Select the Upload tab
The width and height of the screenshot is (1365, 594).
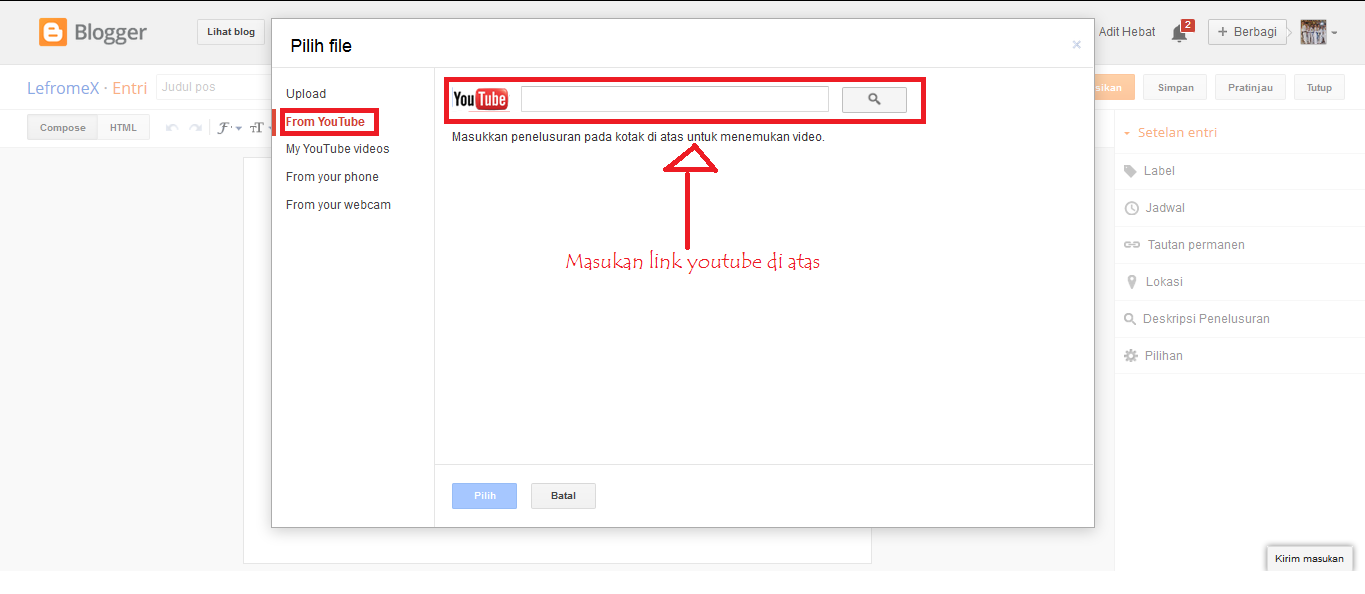pyautogui.click(x=306, y=94)
